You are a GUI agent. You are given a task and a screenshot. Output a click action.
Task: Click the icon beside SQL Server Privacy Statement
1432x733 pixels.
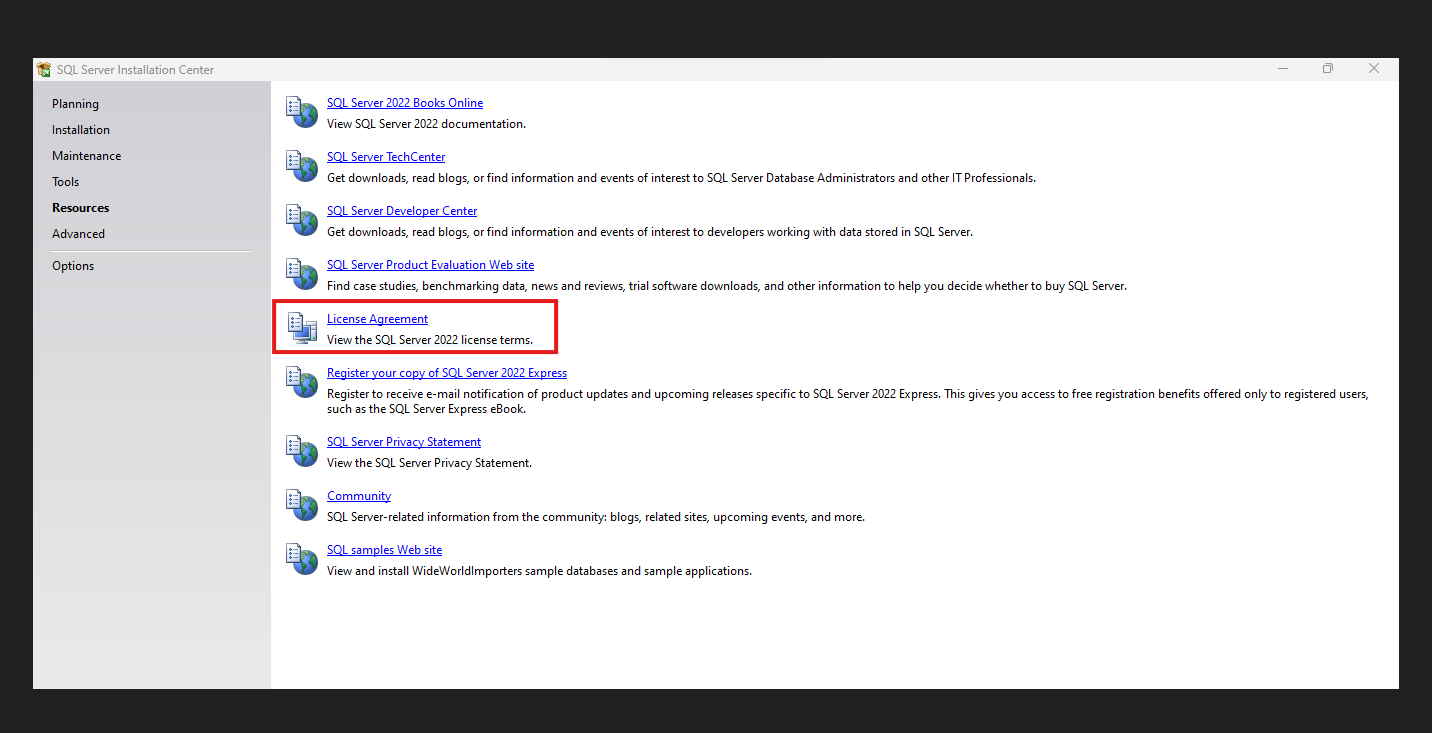tap(301, 451)
